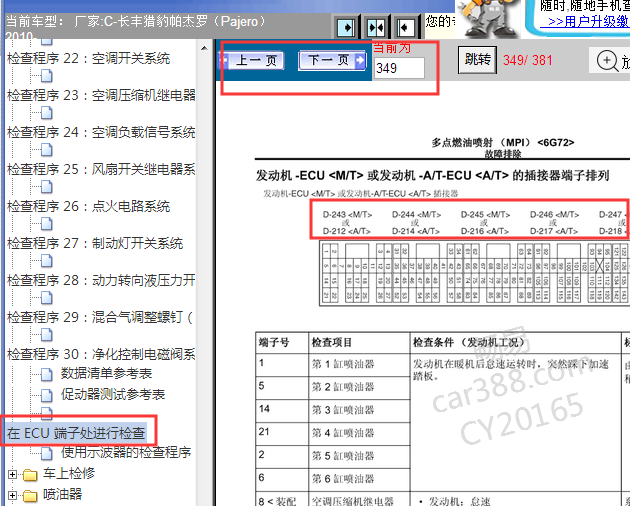Select 检查程序 29：混合气调整螺钉
Viewport: 630px width, 506px height.
[x=100, y=317]
